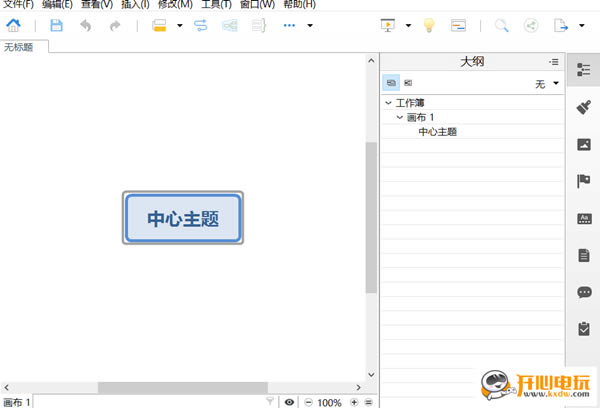
Task: Open the Markers flag sidebar panel
Action: click(584, 181)
